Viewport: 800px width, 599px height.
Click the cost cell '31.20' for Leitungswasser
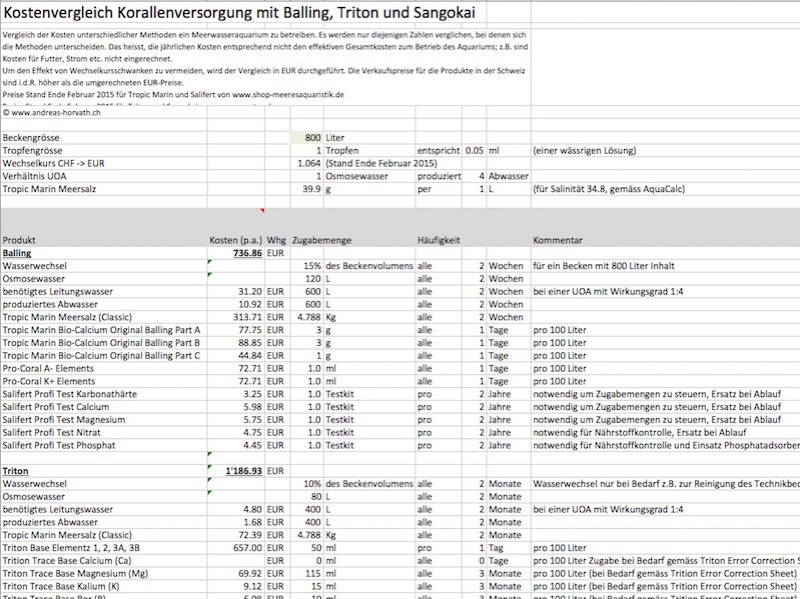(250, 291)
